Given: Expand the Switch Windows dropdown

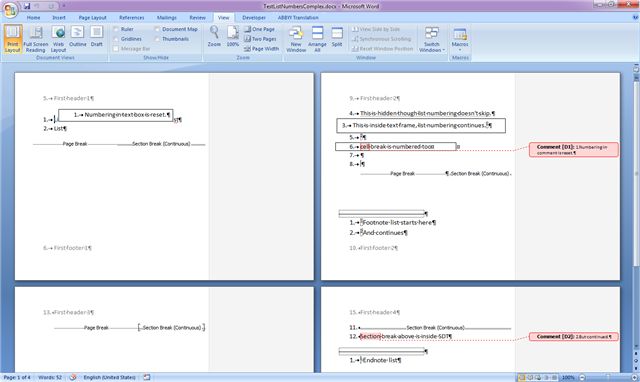Looking at the screenshot, I should click(431, 39).
